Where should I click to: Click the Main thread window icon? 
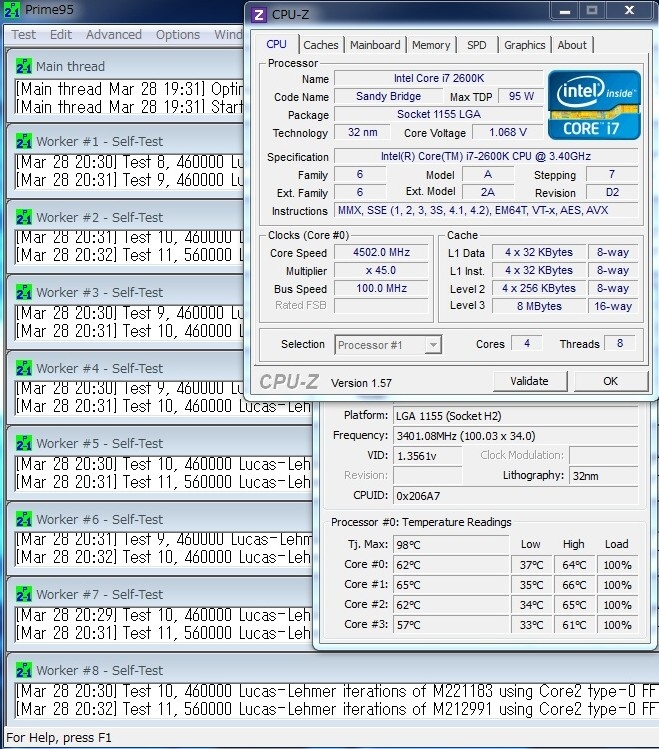23,66
